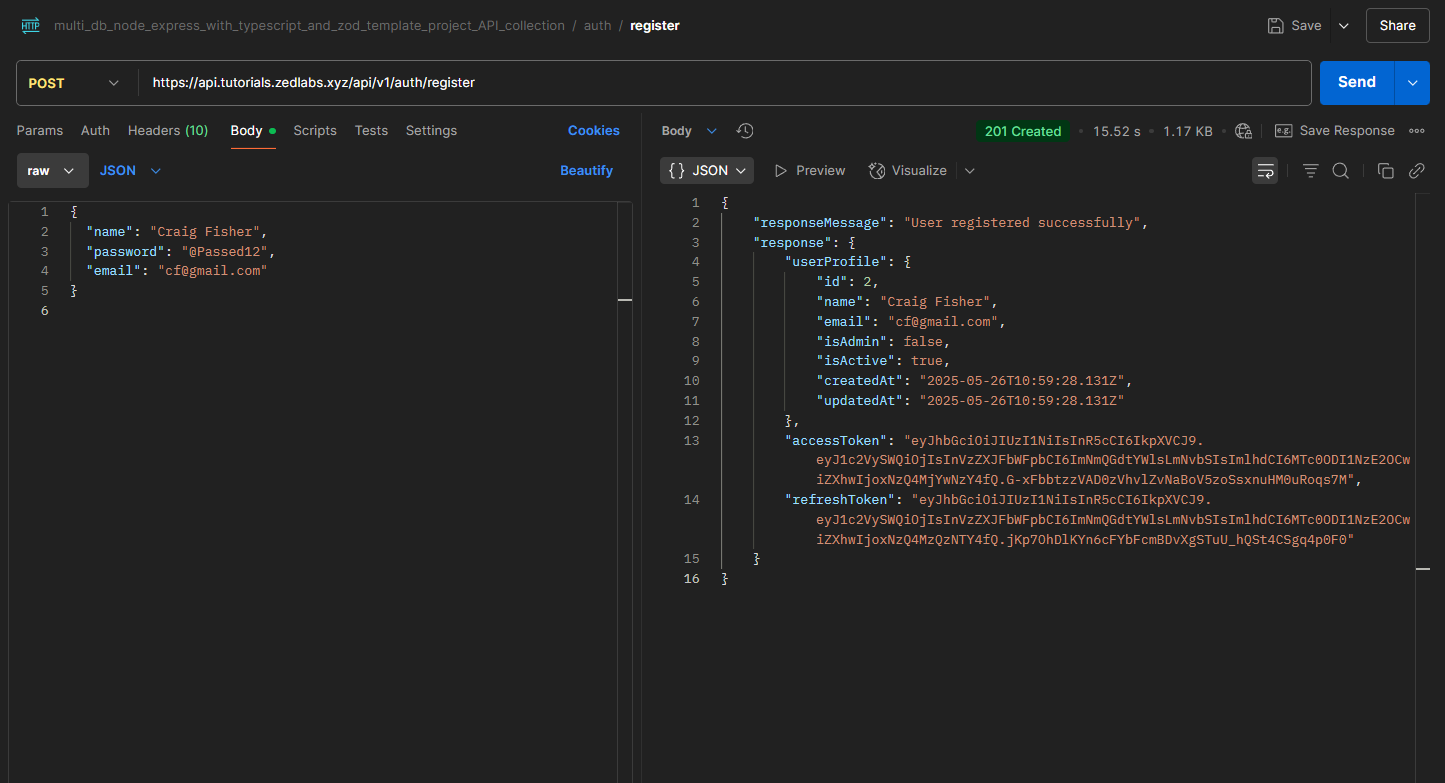Image resolution: width=1445 pixels, height=783 pixels.
Task: Expand the raw body type dropdown
Action: coord(52,171)
